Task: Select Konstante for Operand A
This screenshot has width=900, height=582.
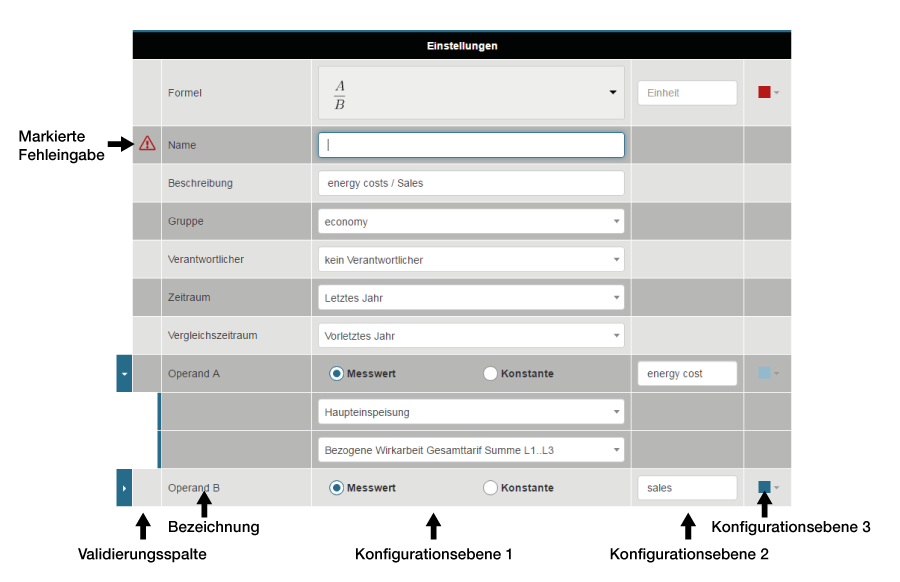Action: click(x=490, y=374)
